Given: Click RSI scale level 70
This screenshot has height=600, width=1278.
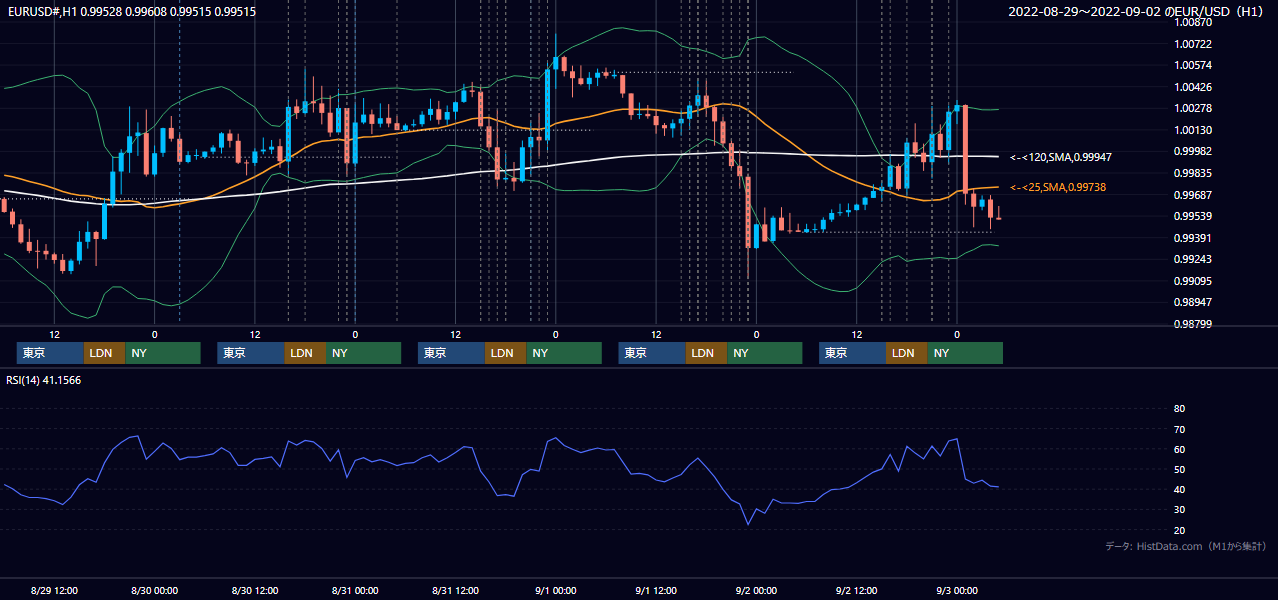Looking at the screenshot, I should coord(1179,429).
